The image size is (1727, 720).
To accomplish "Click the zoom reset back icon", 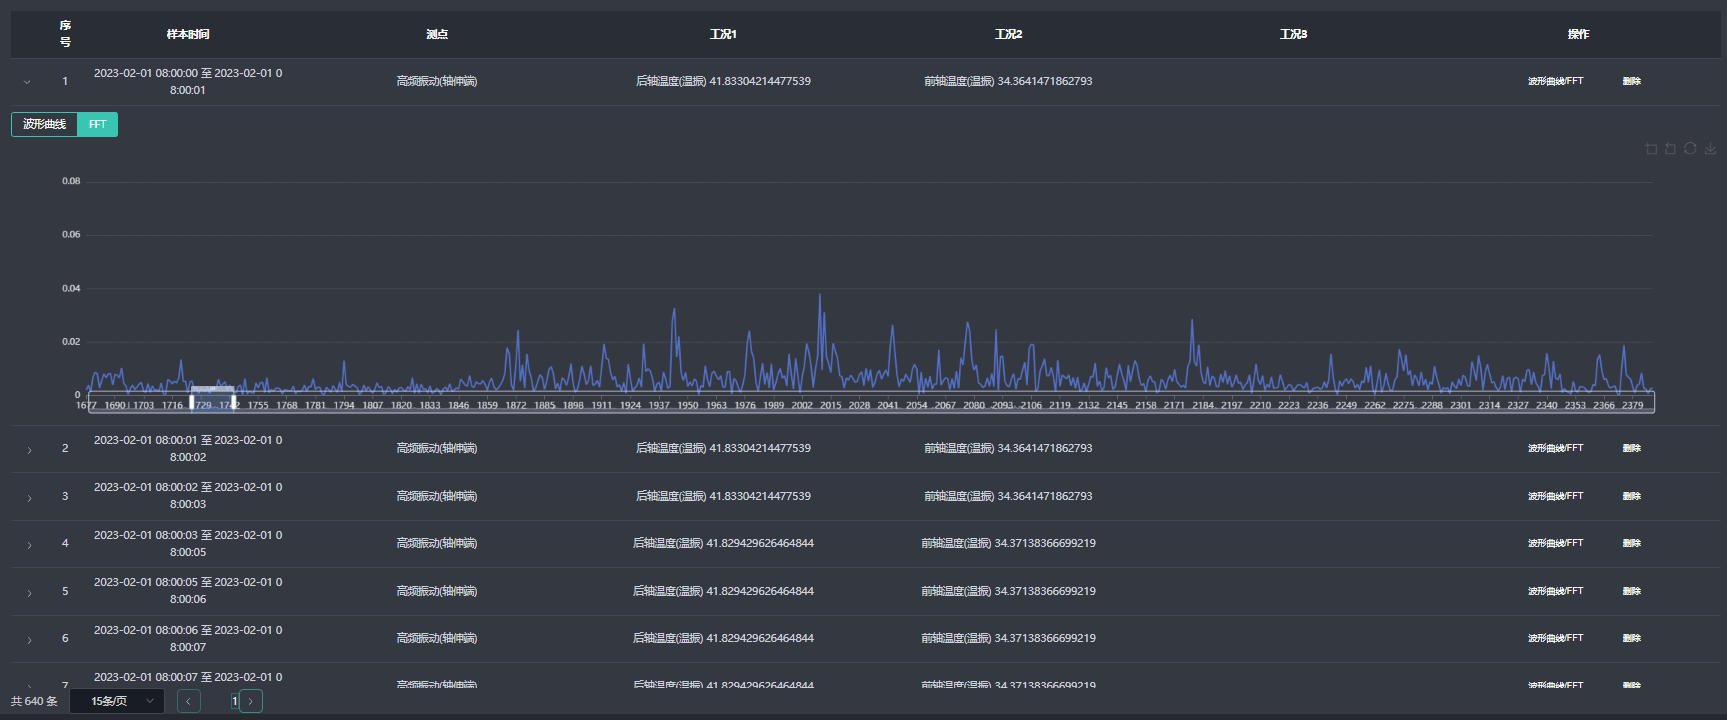I will pyautogui.click(x=1671, y=149).
